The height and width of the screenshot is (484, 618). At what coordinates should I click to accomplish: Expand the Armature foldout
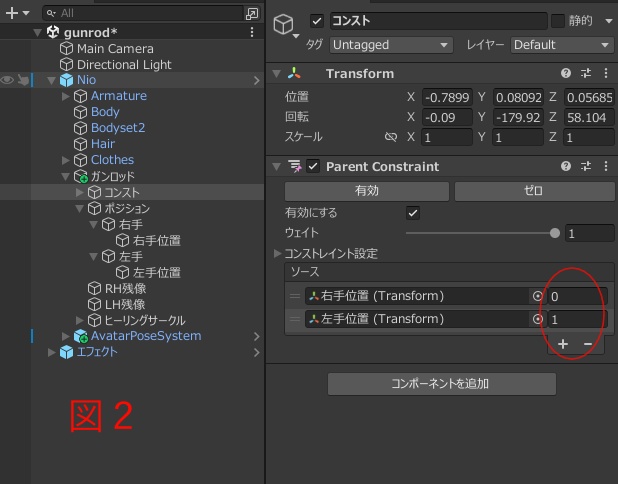[x=65, y=96]
